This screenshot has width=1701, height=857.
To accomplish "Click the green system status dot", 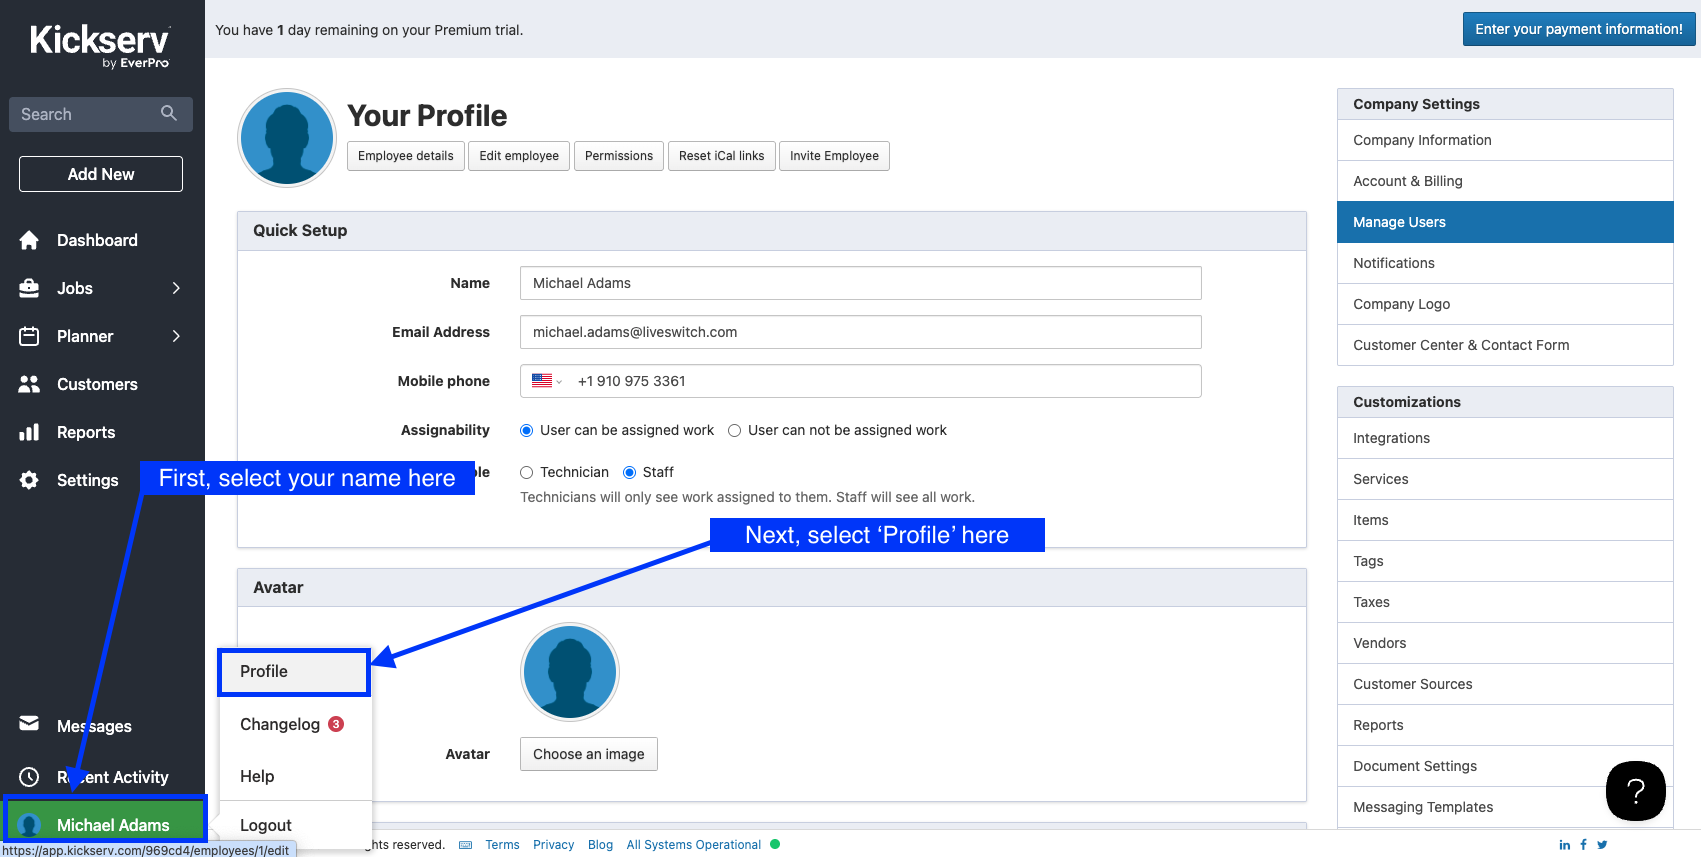I will (775, 844).
